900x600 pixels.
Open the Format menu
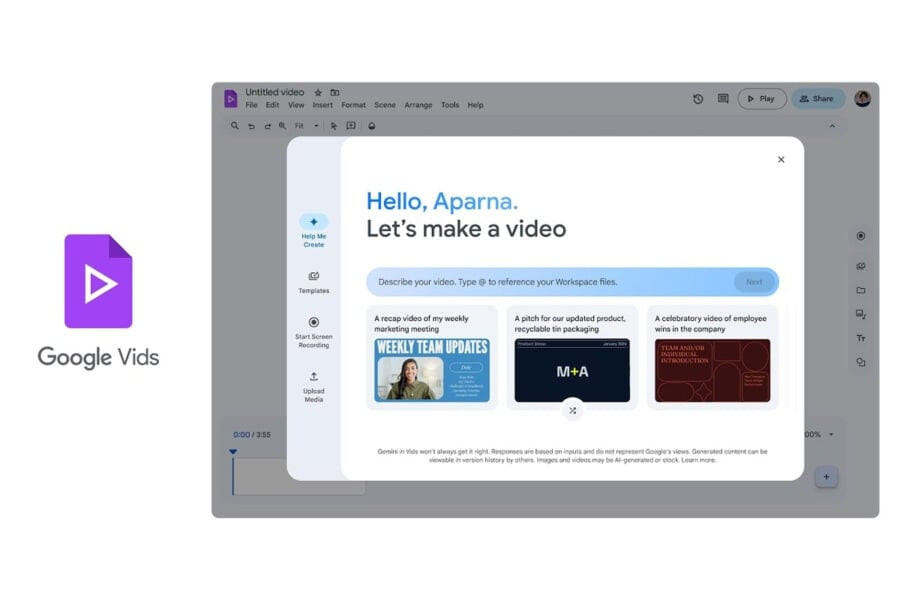(354, 105)
